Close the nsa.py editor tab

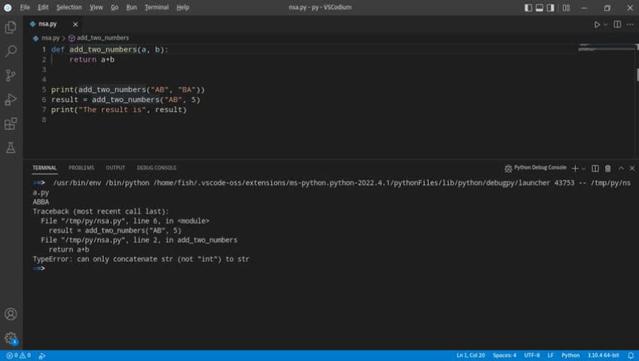tap(75, 24)
